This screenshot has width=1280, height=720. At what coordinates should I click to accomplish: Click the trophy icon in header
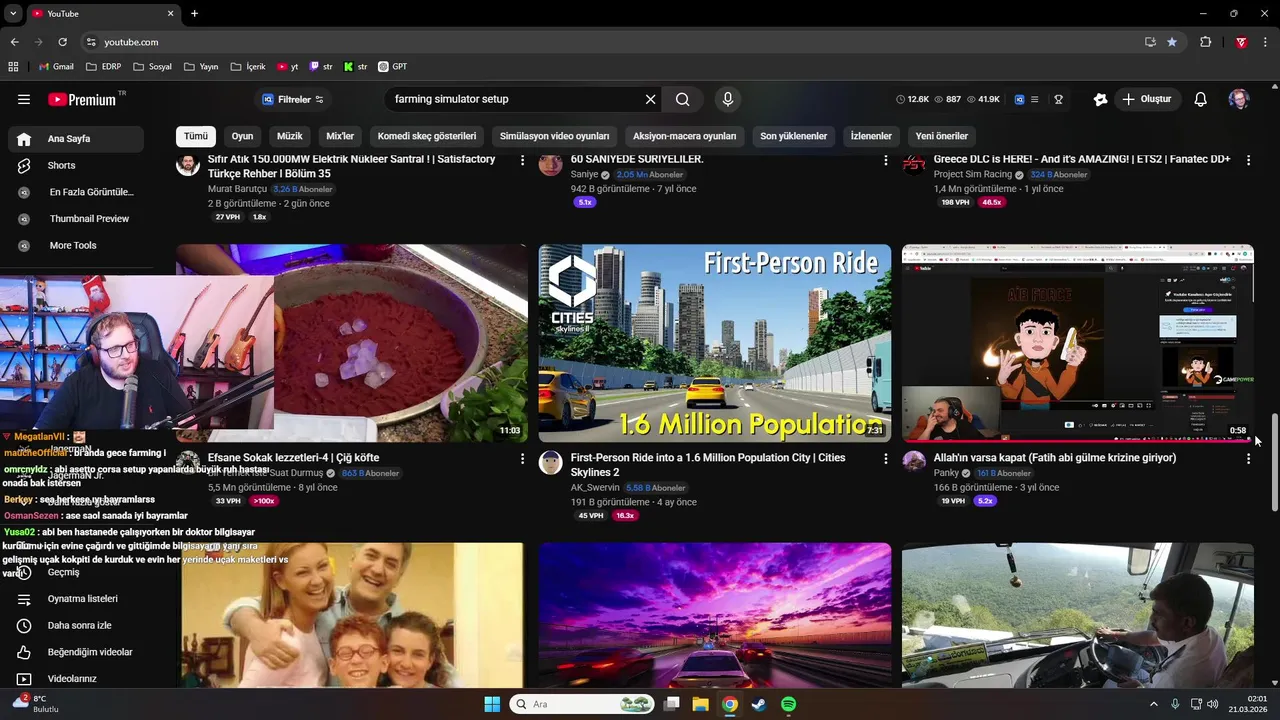tap(1058, 99)
